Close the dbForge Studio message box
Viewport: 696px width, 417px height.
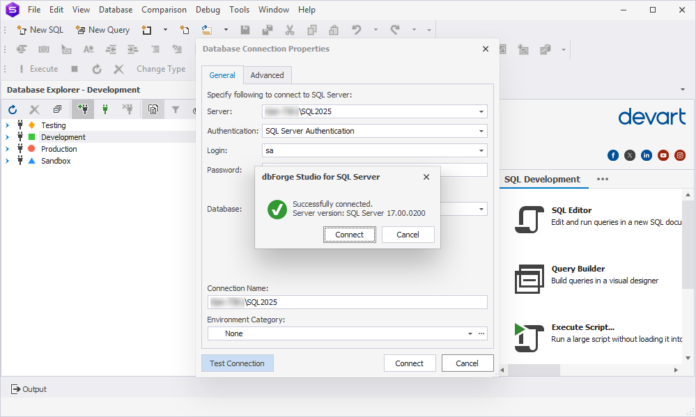click(x=426, y=177)
